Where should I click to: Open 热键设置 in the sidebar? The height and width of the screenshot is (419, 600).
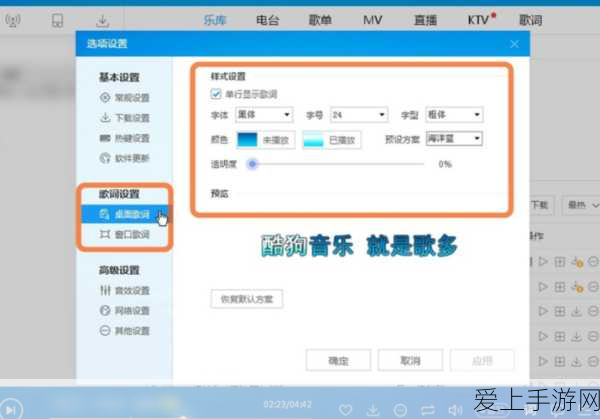pos(124,138)
